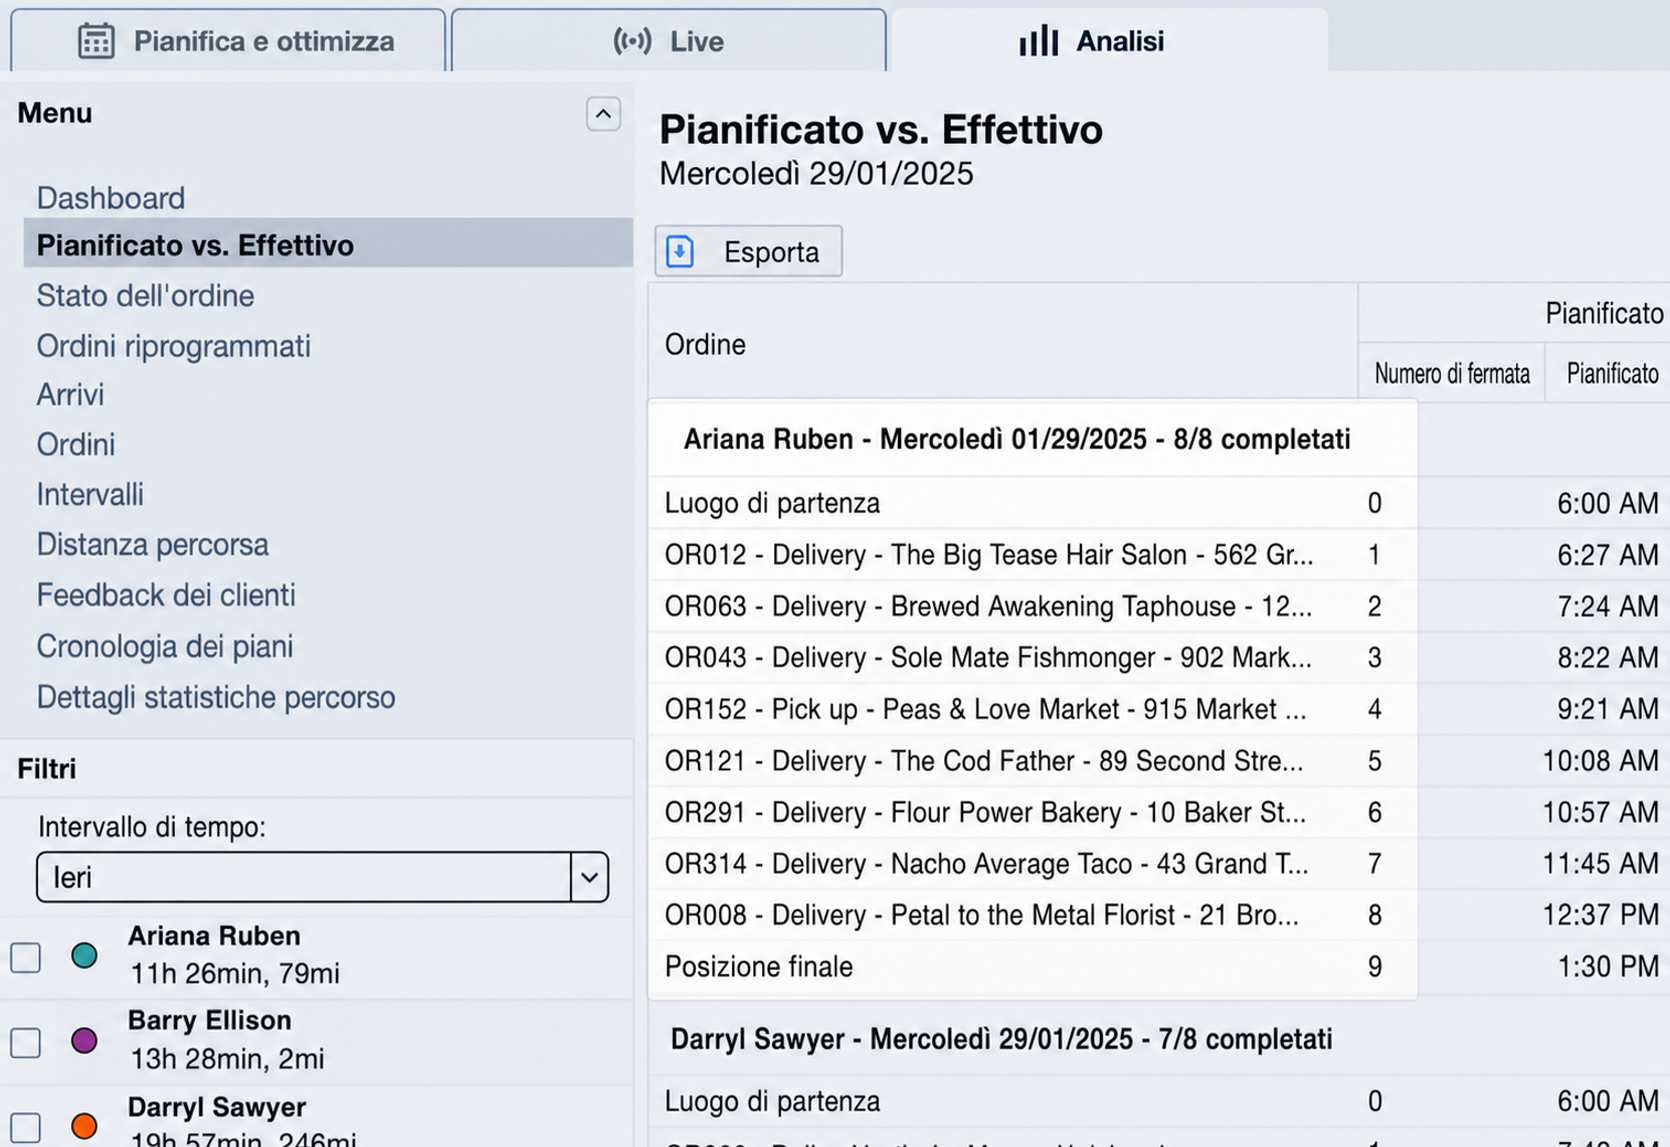Tick Ariana Ruben's driver checkbox
Image resolution: width=1670 pixels, height=1147 pixels.
click(26, 957)
